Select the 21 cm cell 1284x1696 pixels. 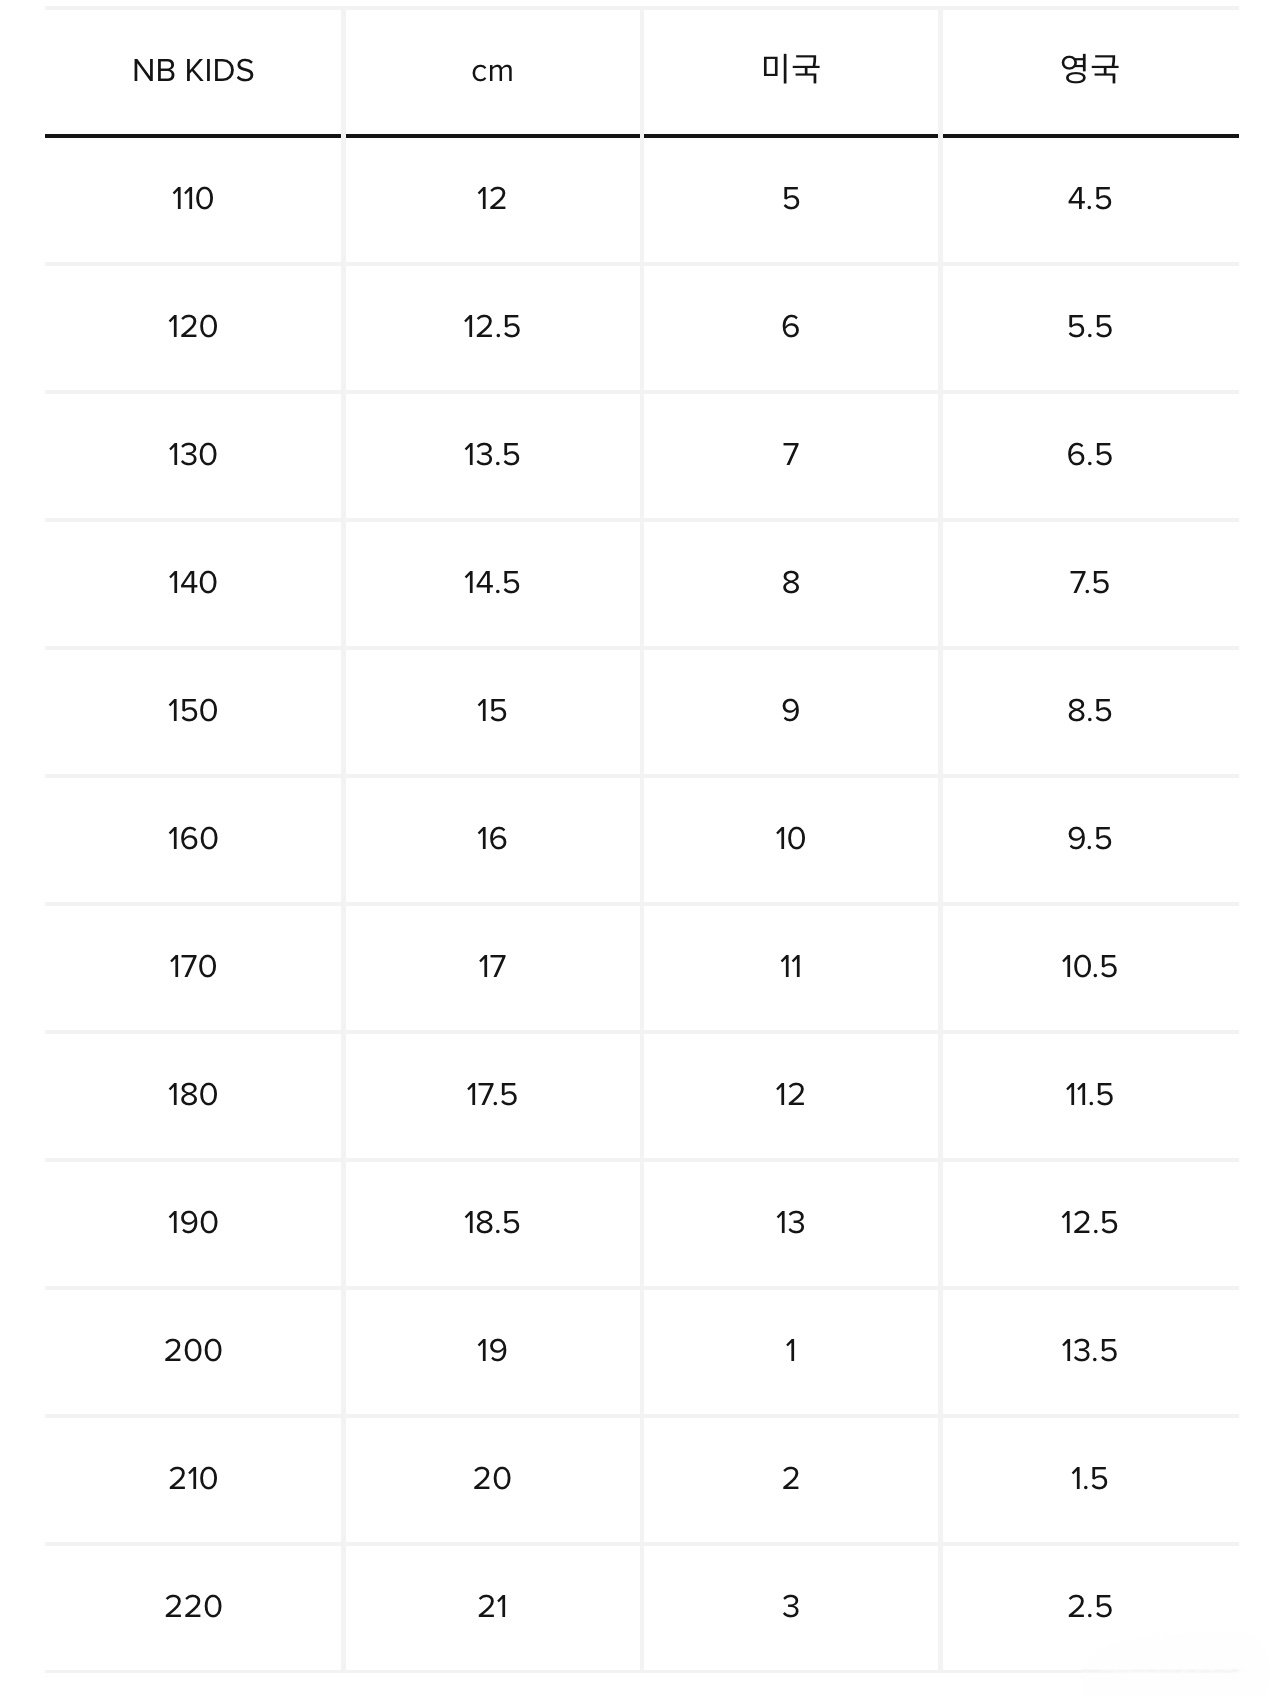[x=492, y=1607]
